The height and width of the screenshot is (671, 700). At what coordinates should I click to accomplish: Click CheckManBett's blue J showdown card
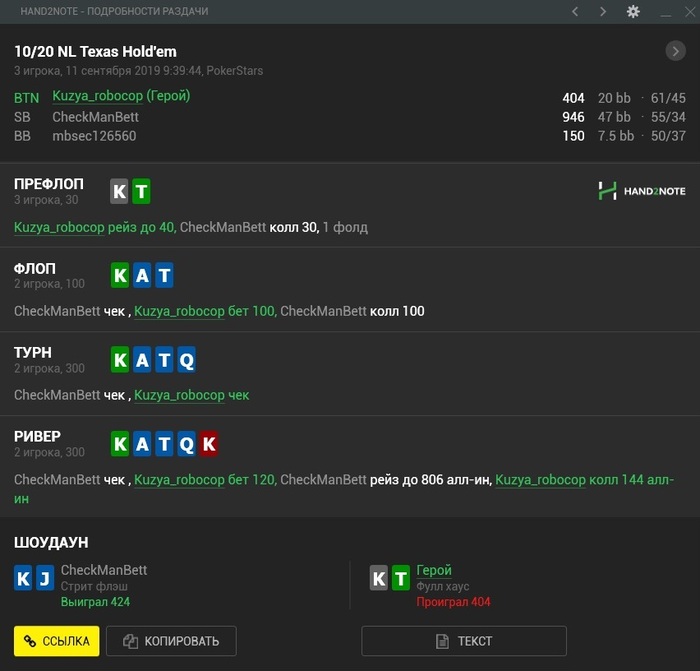coord(45,578)
